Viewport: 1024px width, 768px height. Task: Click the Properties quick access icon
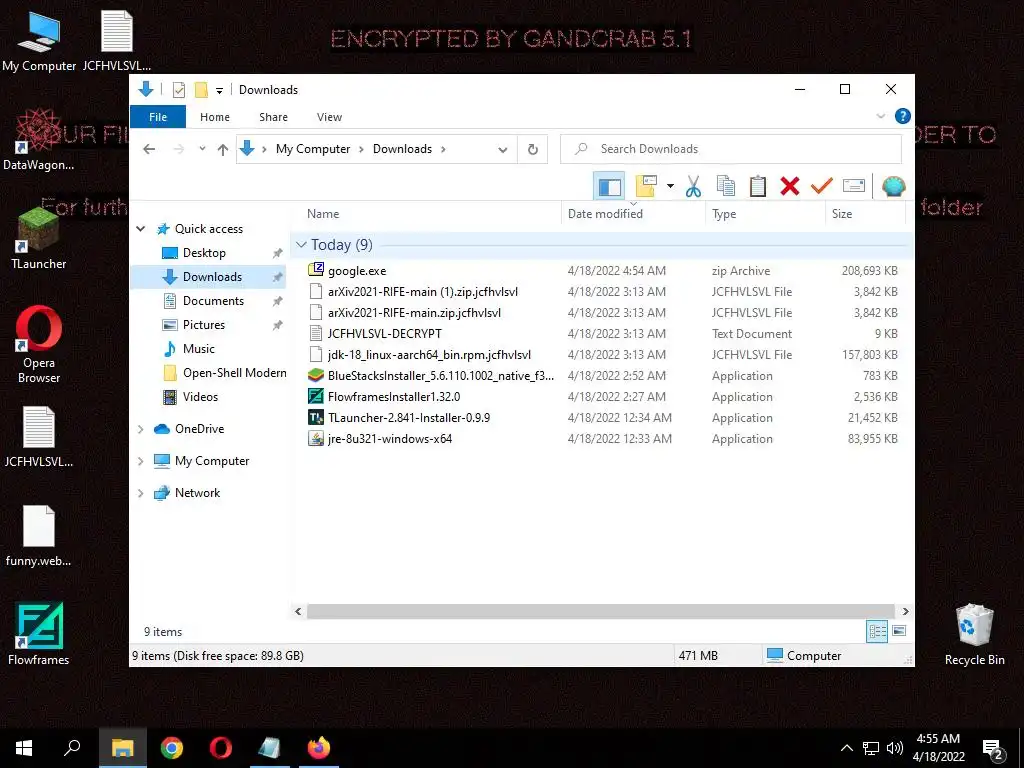click(178, 89)
